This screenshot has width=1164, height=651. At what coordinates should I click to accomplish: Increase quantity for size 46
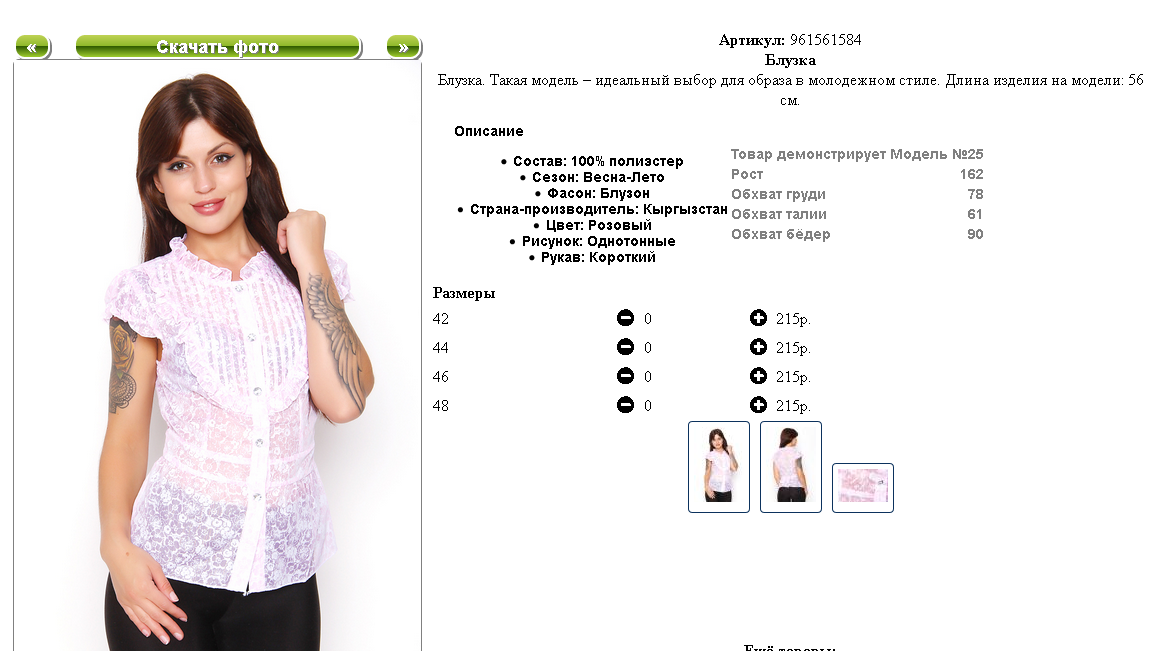click(758, 376)
